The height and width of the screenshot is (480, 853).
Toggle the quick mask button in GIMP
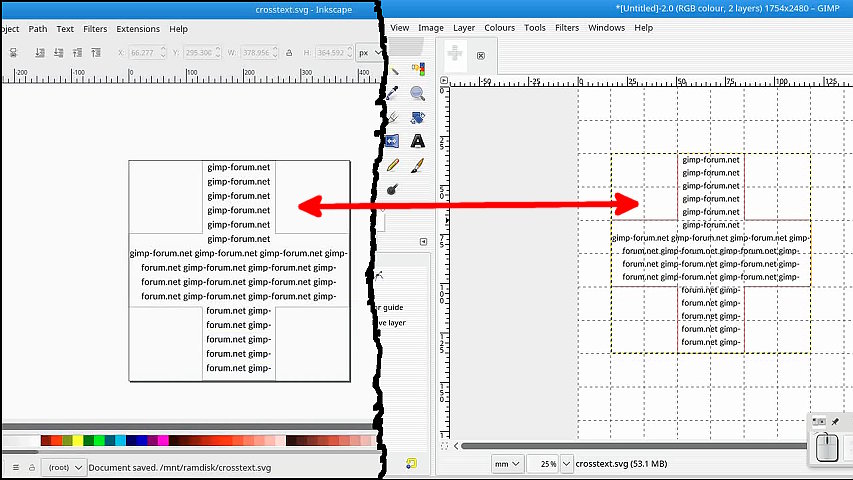point(444,446)
